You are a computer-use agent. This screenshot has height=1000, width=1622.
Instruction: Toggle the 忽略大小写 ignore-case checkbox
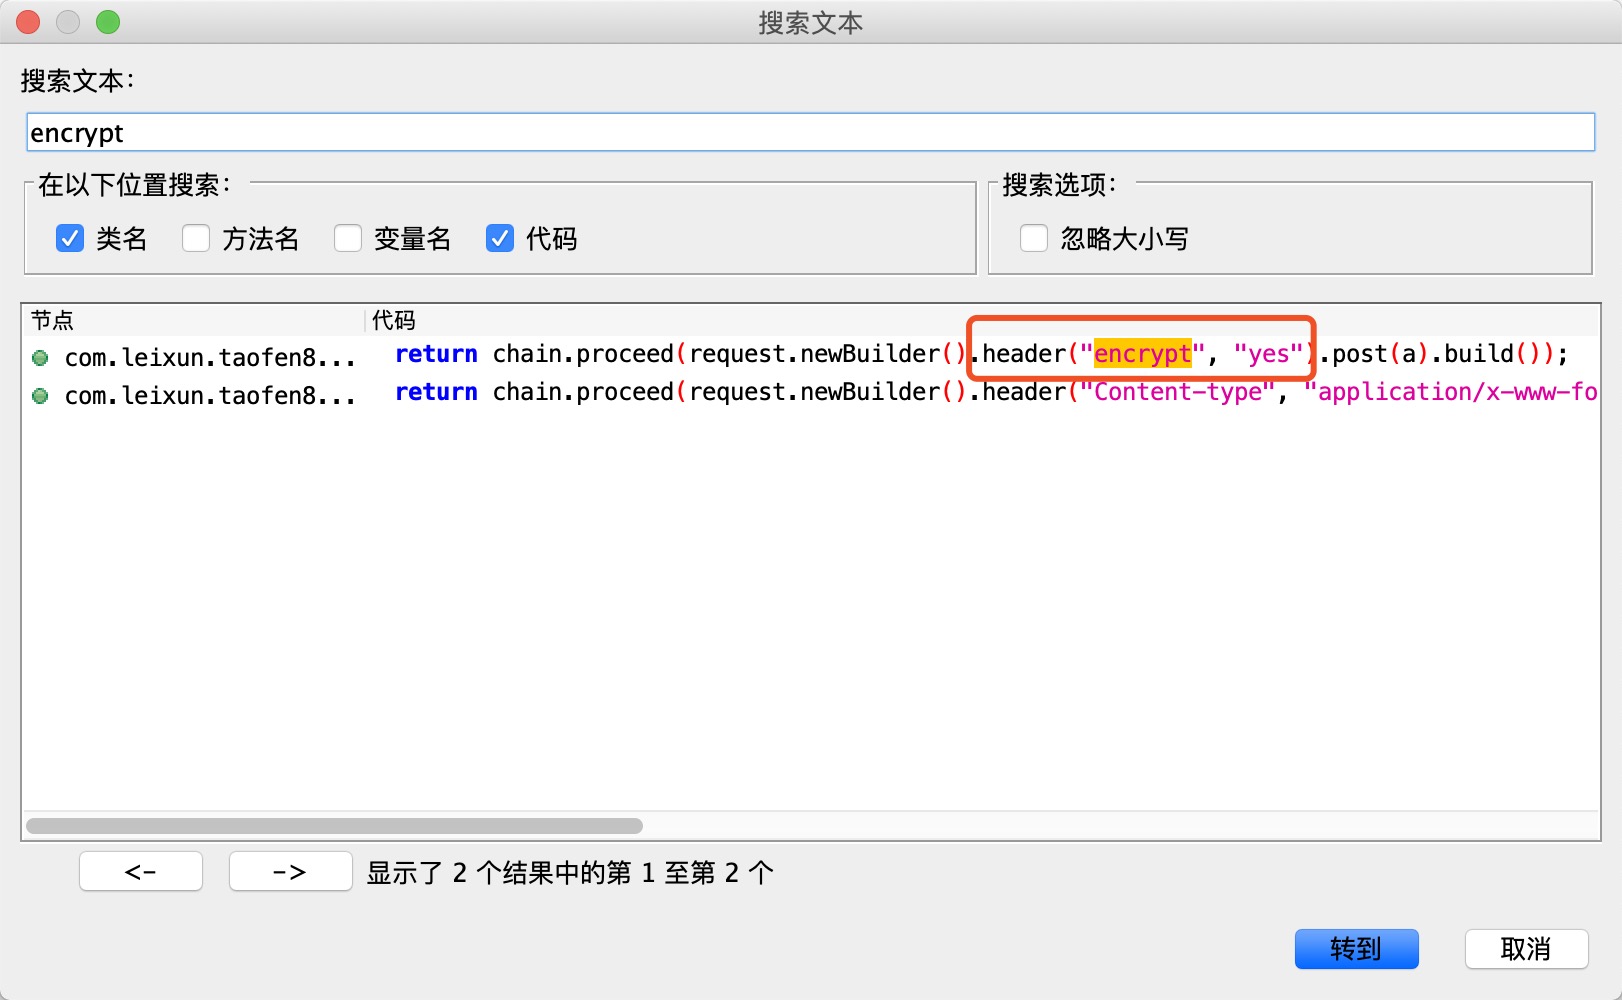pos(1034,238)
